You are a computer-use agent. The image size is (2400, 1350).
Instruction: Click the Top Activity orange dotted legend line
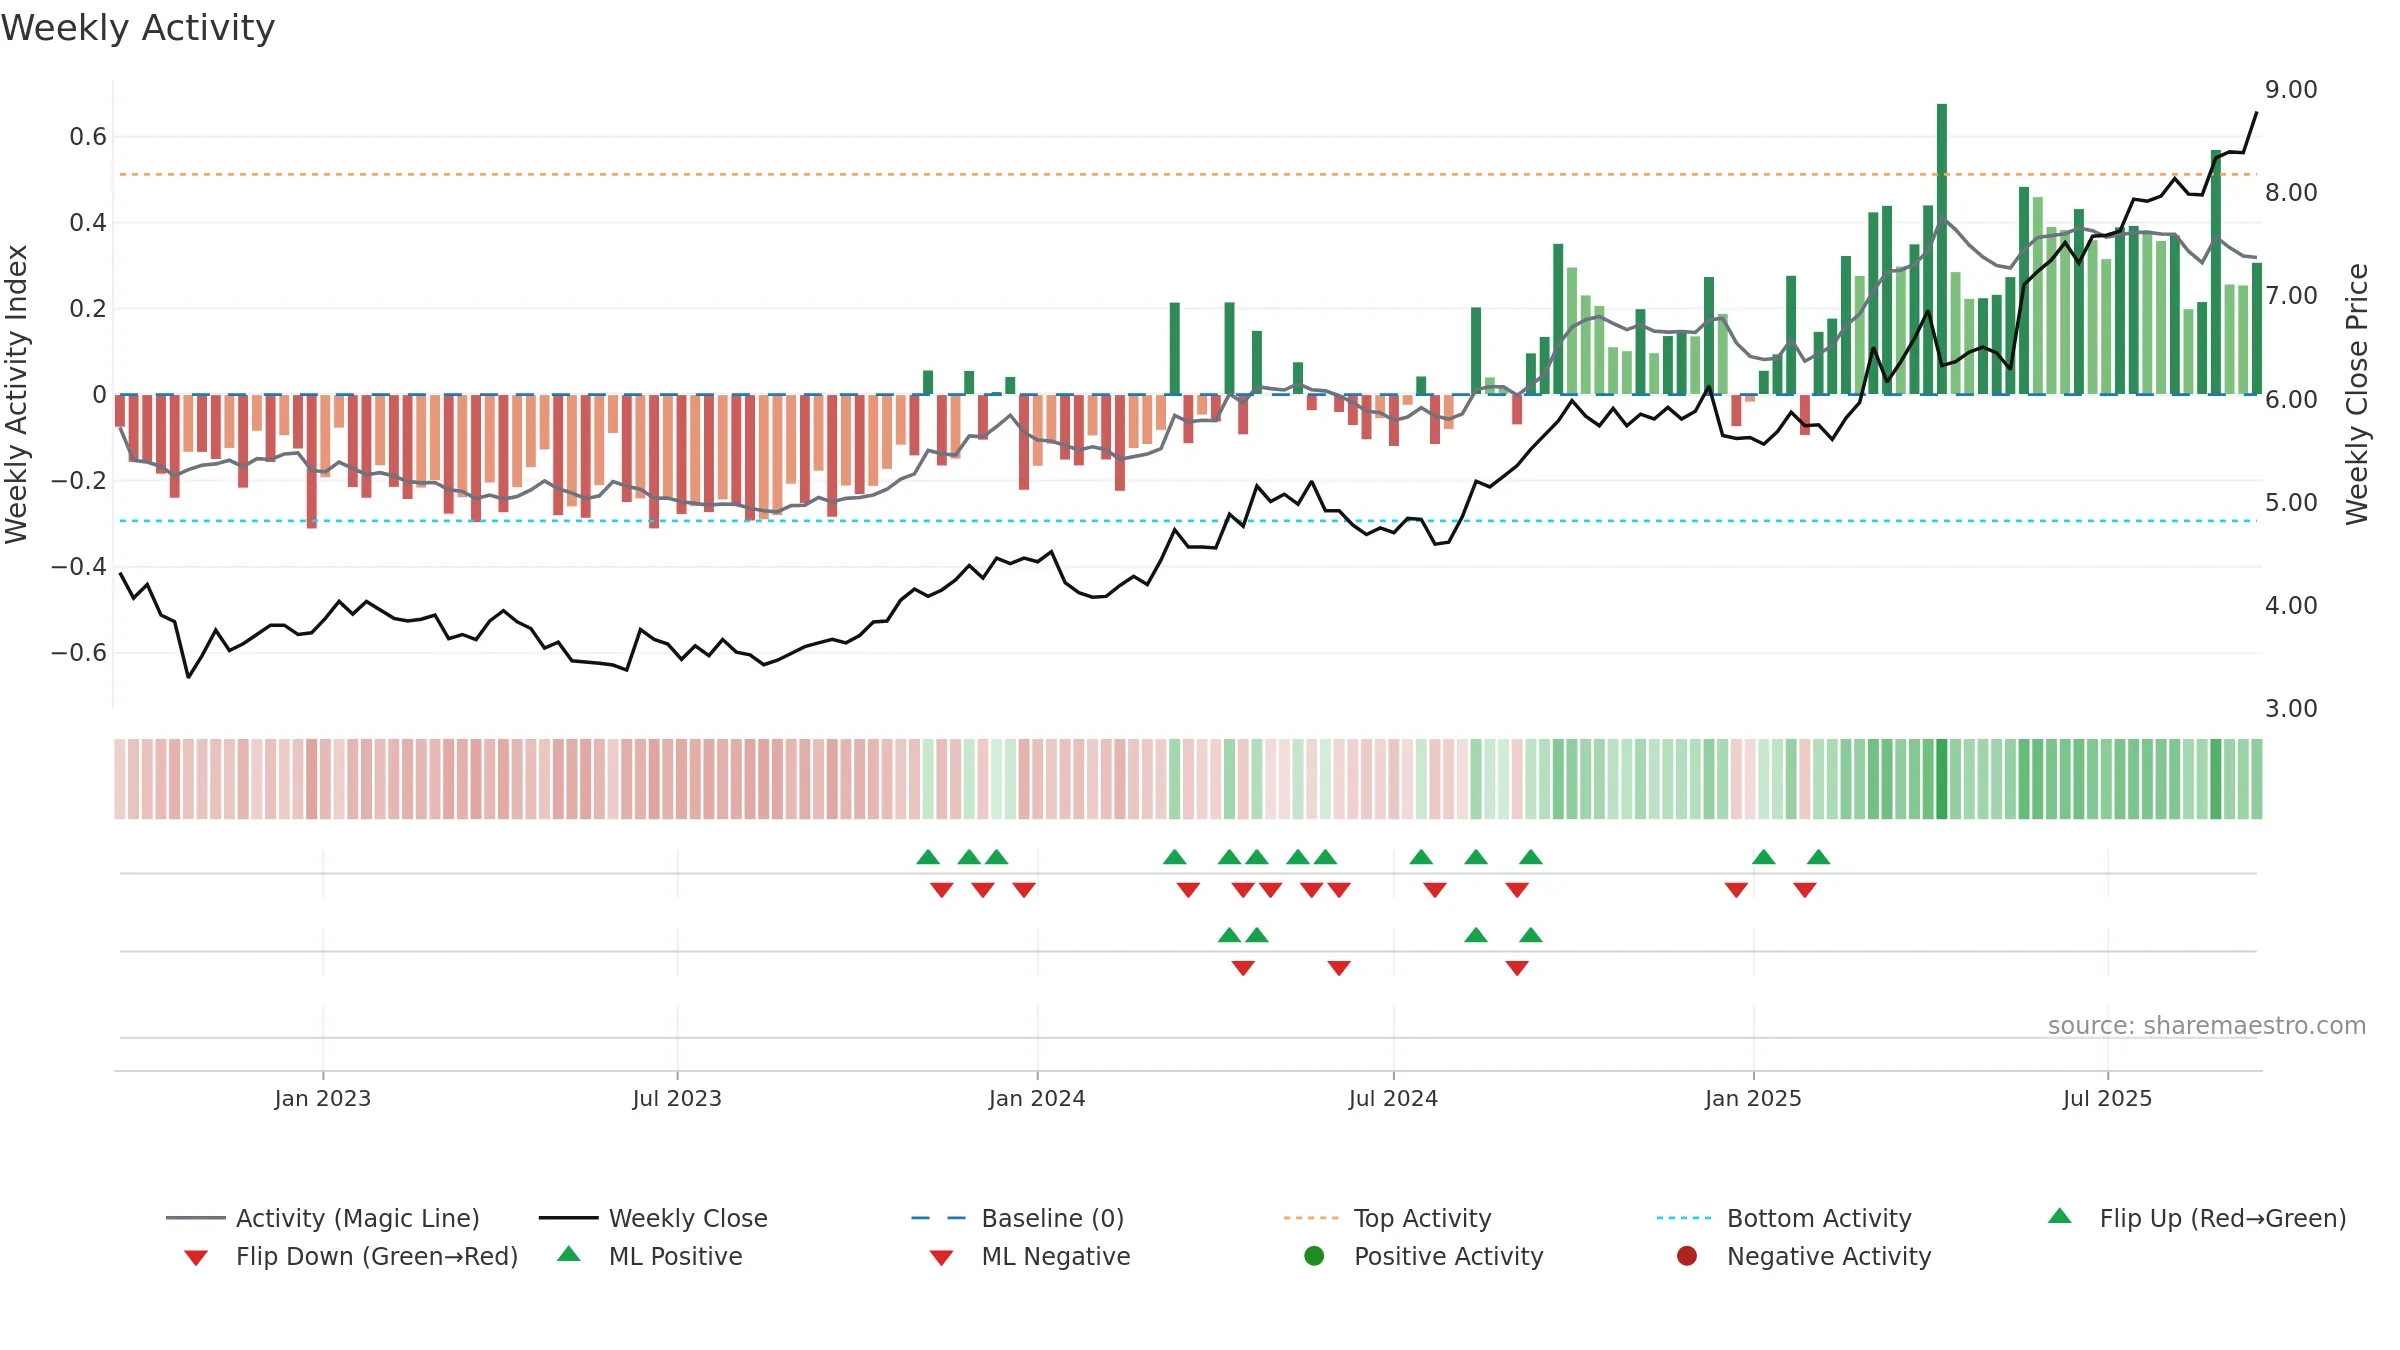tap(1311, 1218)
